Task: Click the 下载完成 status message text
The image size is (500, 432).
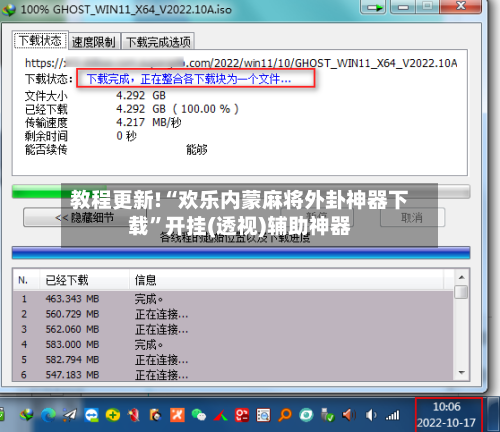Action: [189, 79]
